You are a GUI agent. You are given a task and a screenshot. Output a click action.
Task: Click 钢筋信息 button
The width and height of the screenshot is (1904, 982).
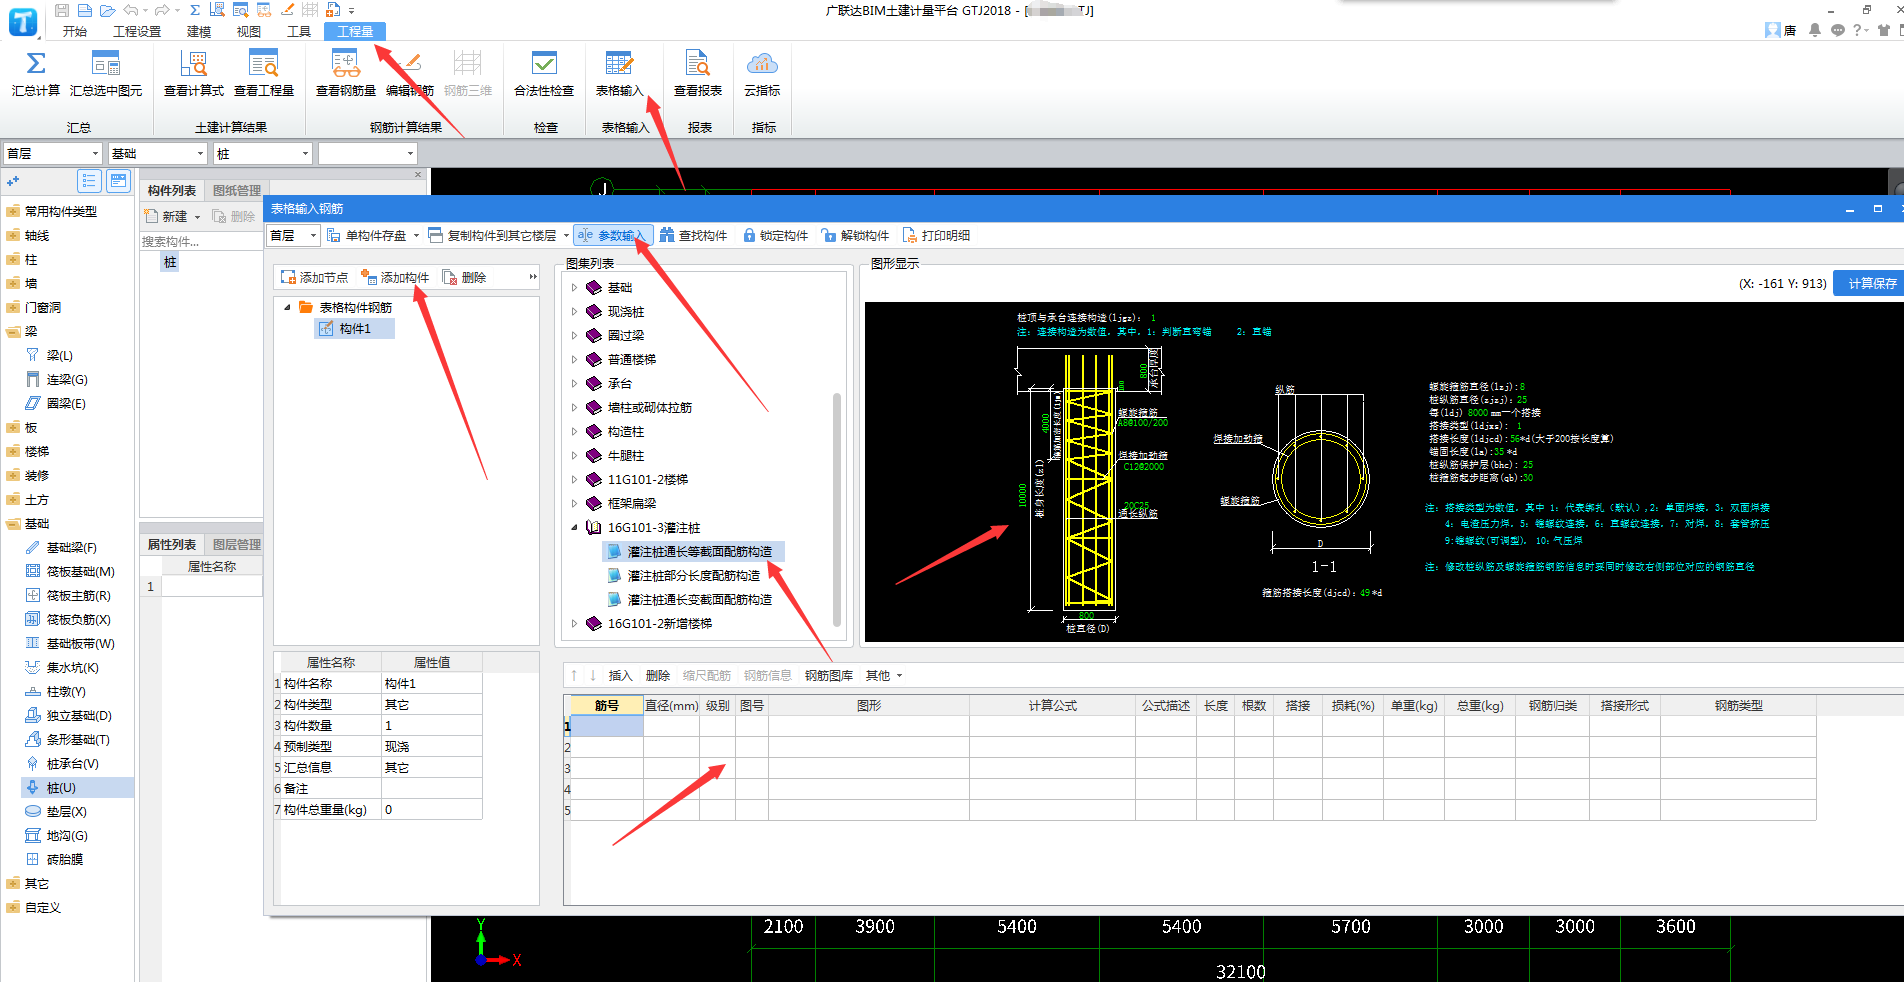coord(768,676)
